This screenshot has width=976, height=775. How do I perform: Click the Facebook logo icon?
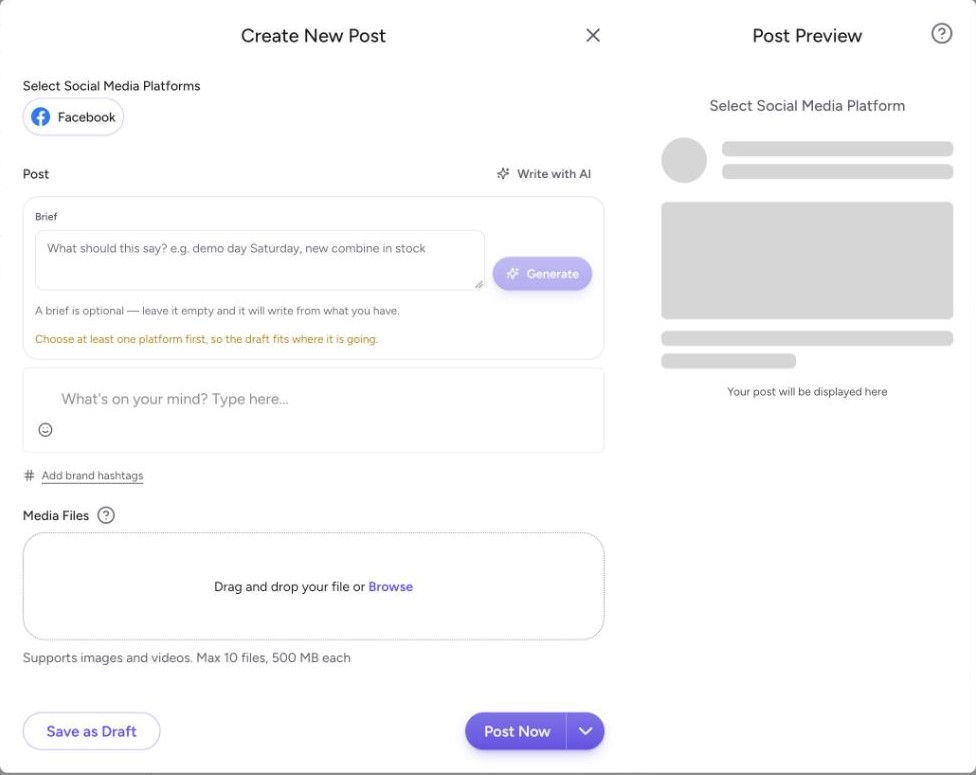(41, 117)
